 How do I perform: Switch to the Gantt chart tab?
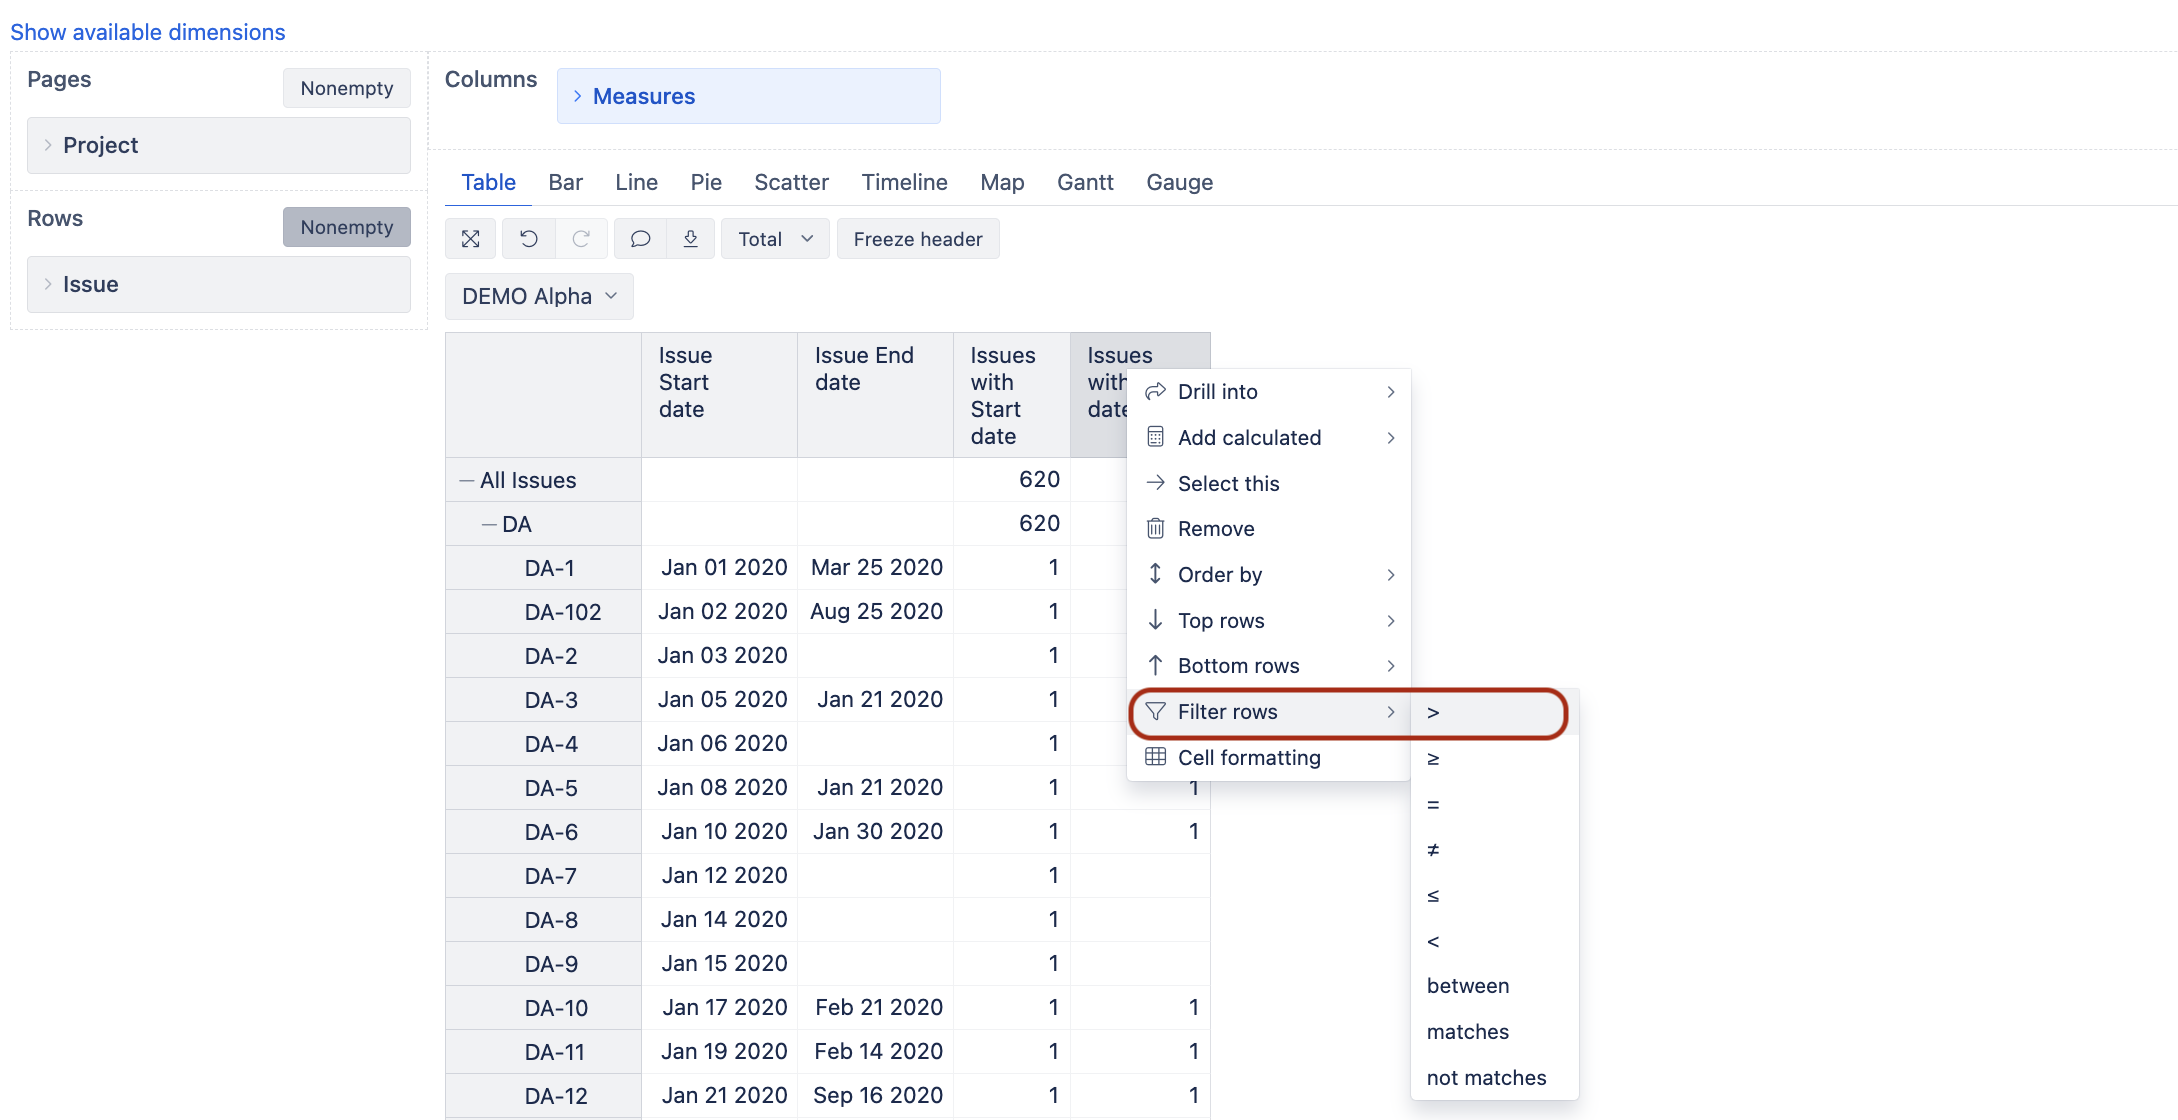pyautogui.click(x=1085, y=182)
